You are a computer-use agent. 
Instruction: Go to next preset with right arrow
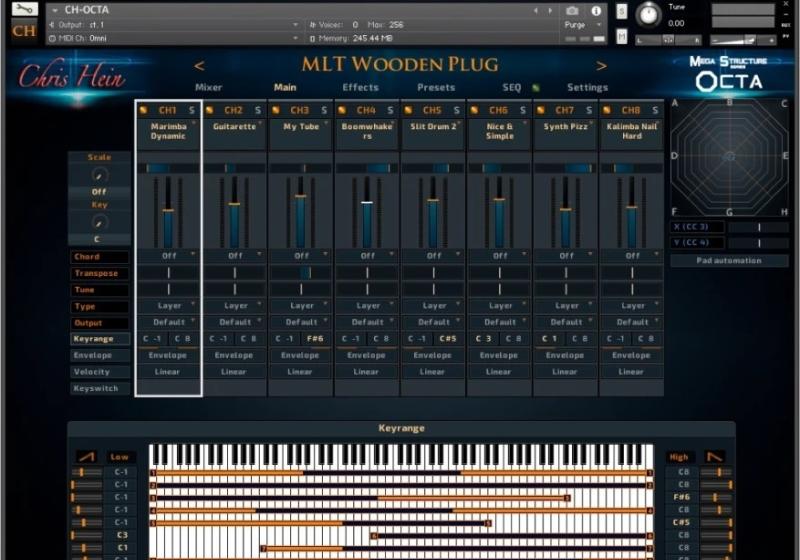pos(601,66)
